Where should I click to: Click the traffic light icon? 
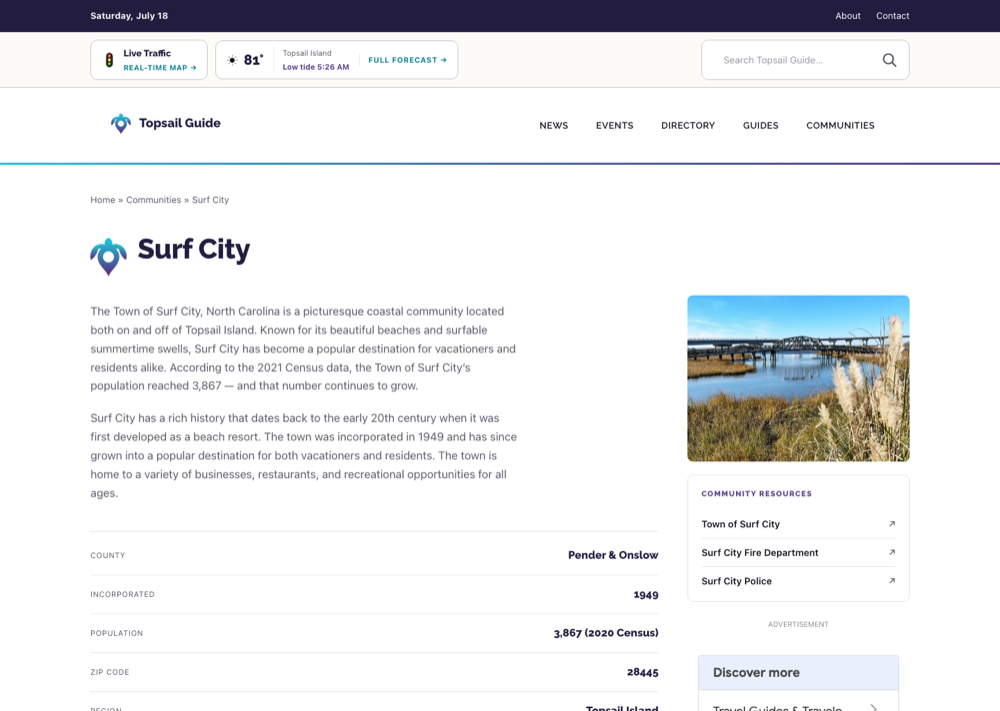coord(109,60)
